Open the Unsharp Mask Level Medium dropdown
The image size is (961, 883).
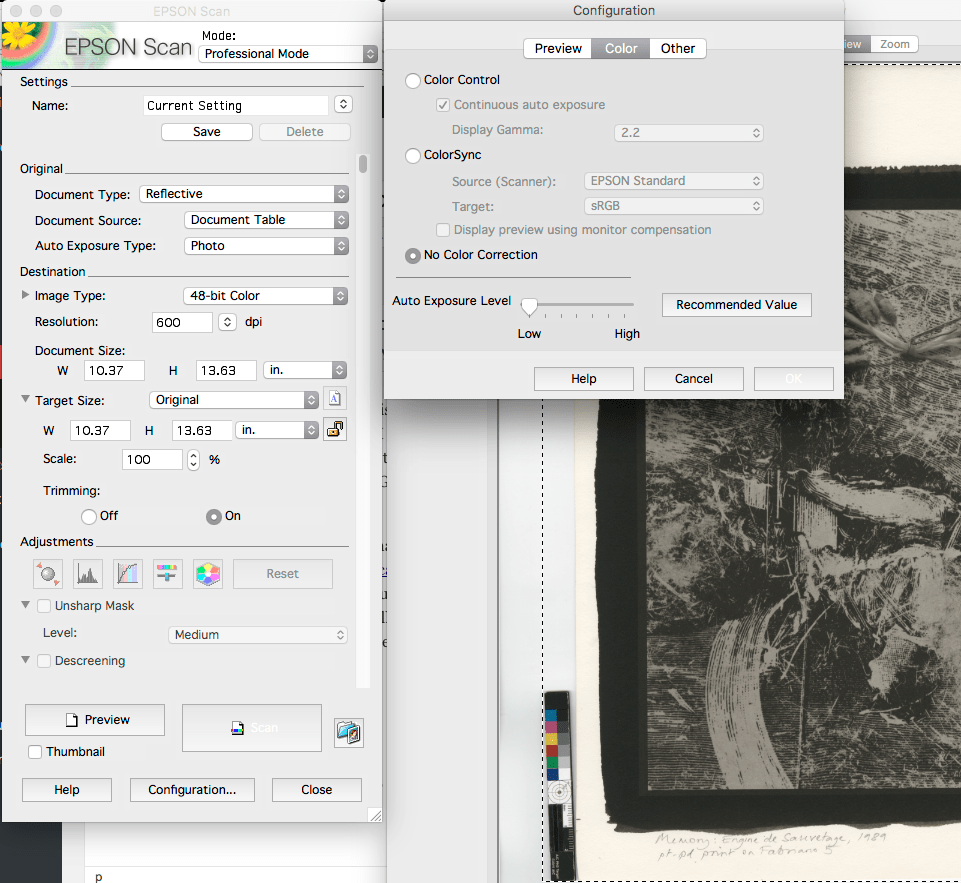(257, 635)
